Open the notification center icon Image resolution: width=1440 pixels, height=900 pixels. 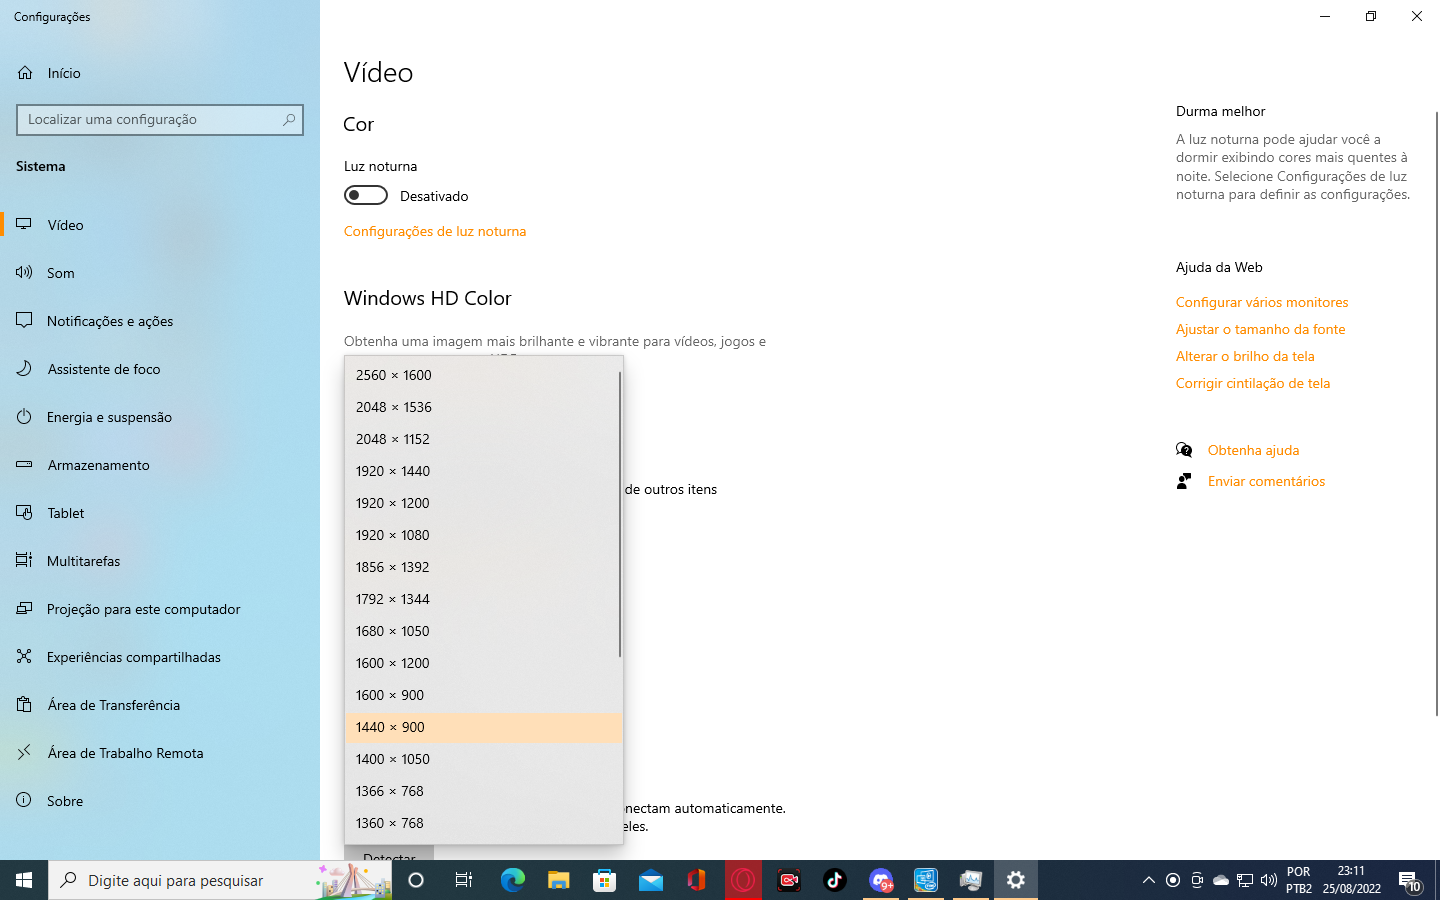pyautogui.click(x=1410, y=881)
